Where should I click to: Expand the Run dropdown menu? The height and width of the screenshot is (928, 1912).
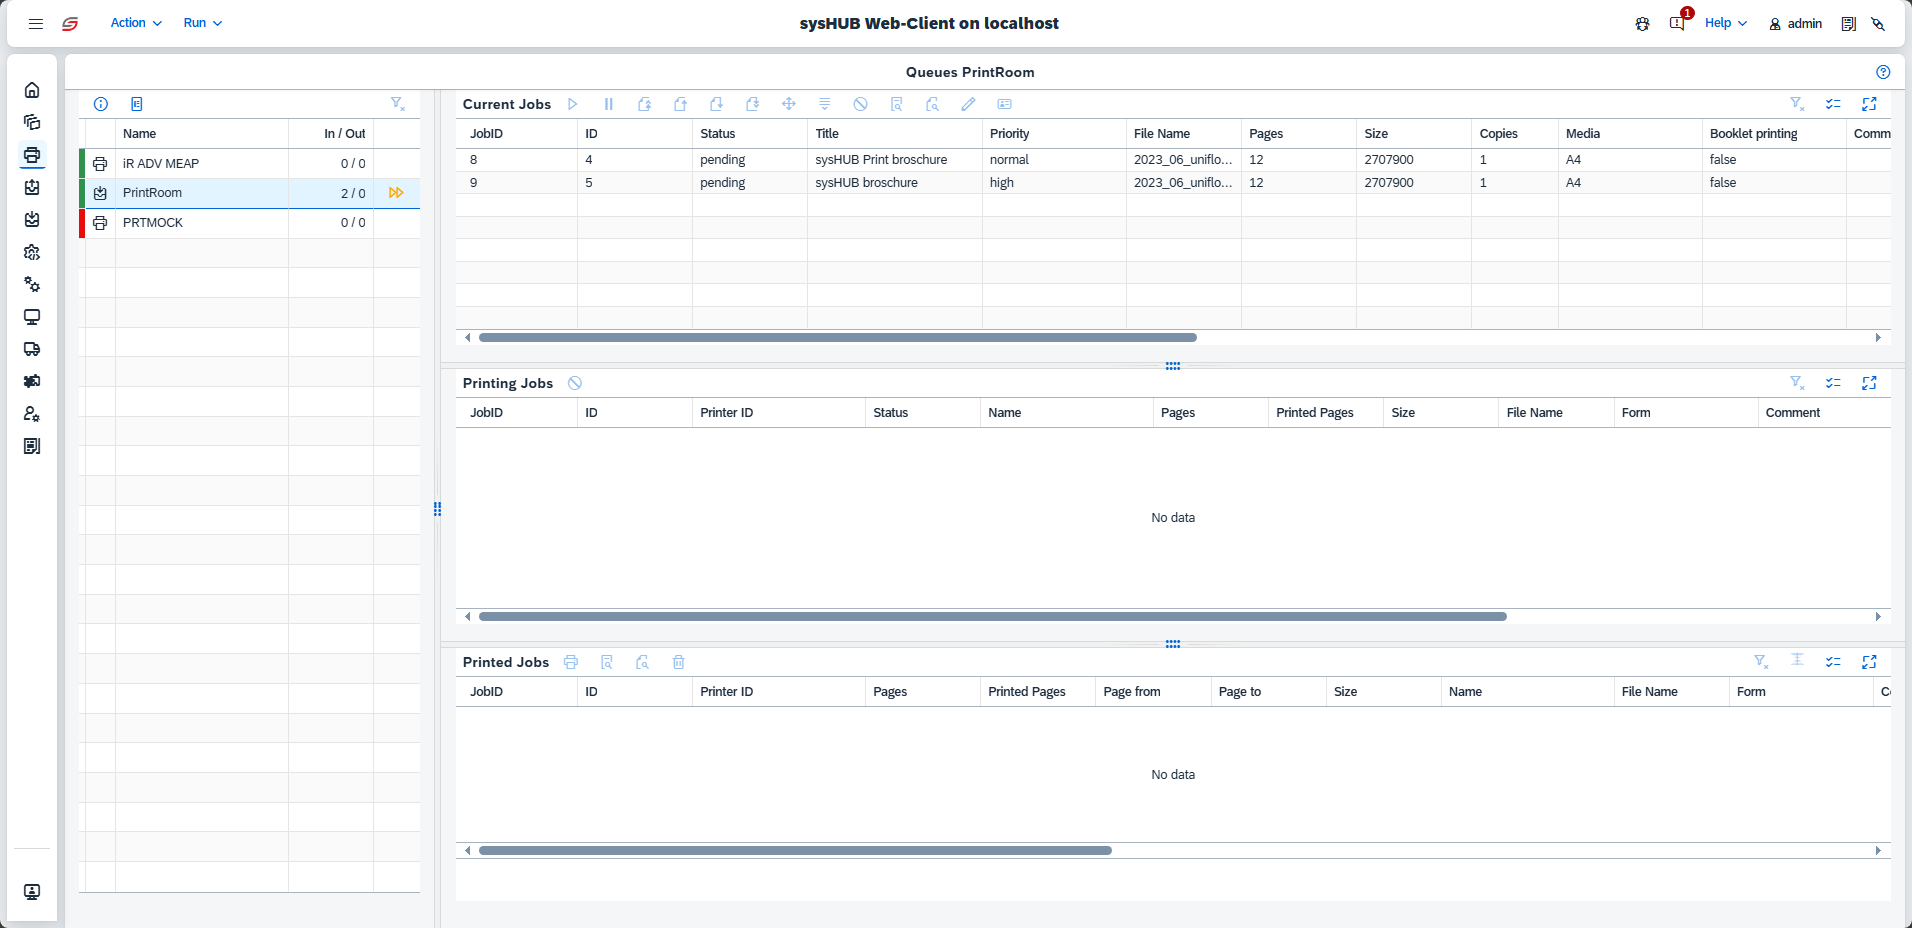203,23
